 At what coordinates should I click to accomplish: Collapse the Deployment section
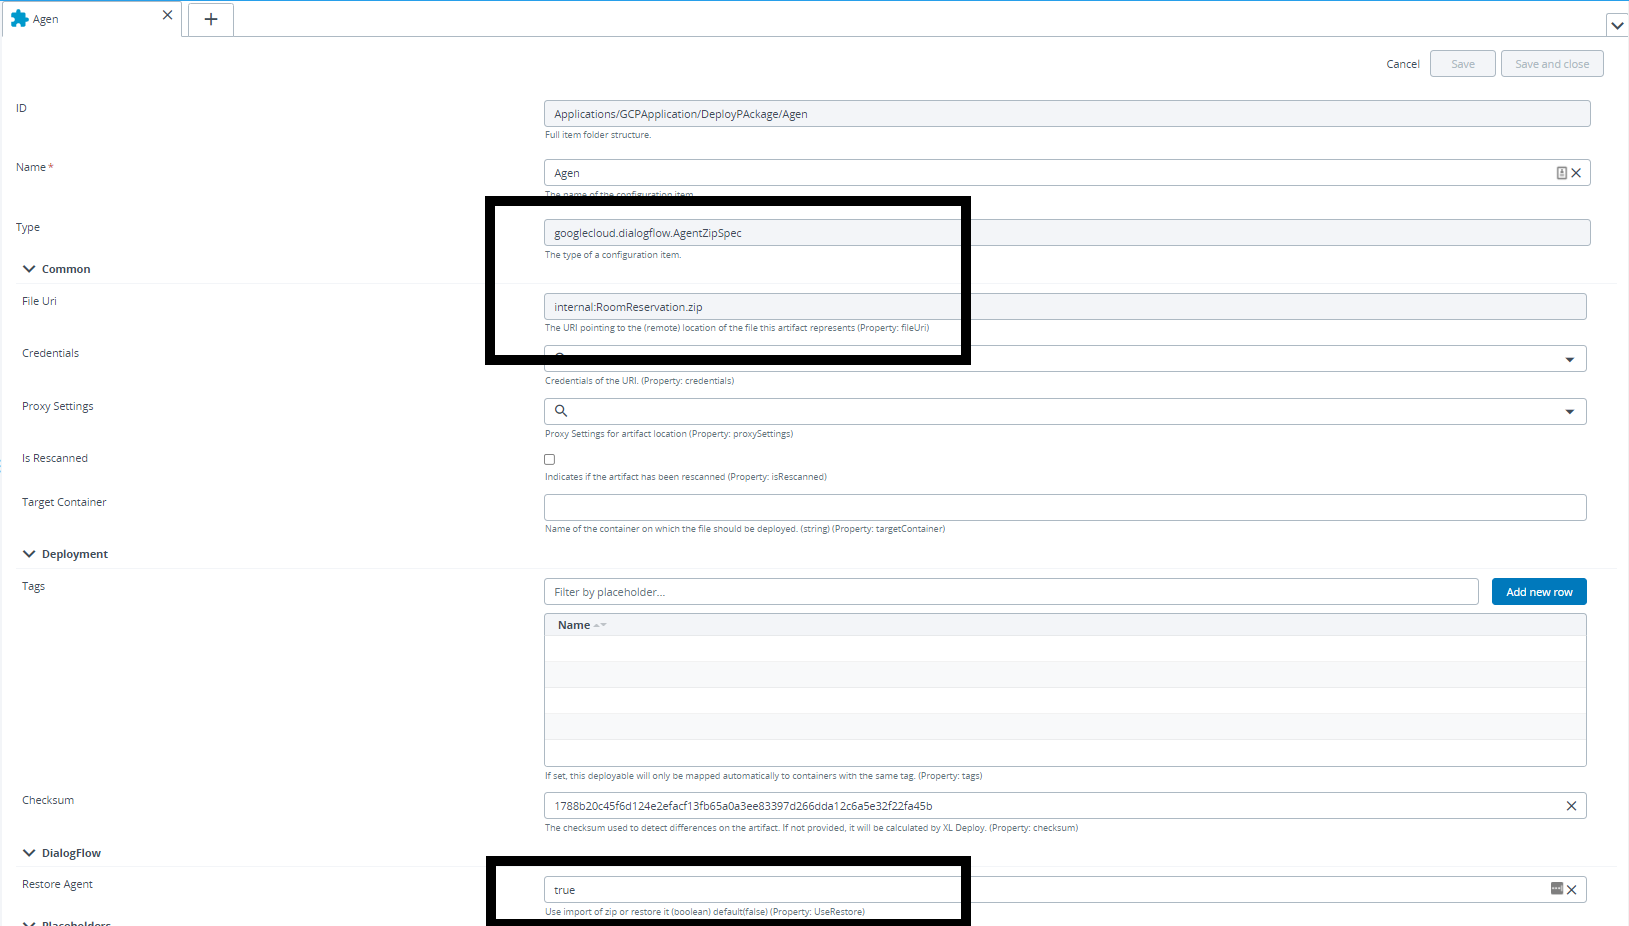tap(29, 554)
